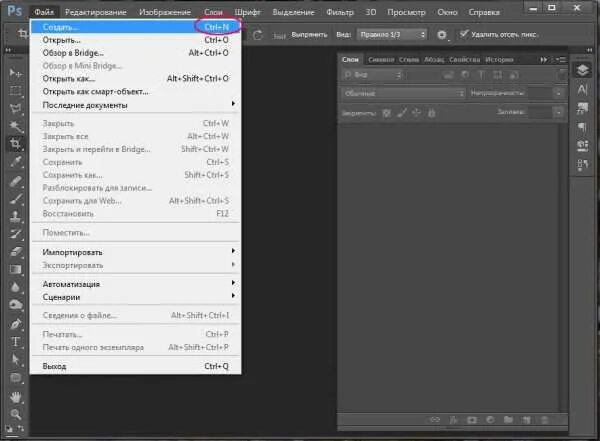Select the Healing Brush tool

16,181
